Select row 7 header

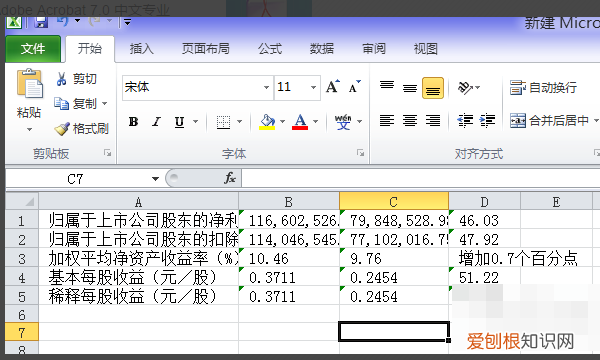(22, 332)
